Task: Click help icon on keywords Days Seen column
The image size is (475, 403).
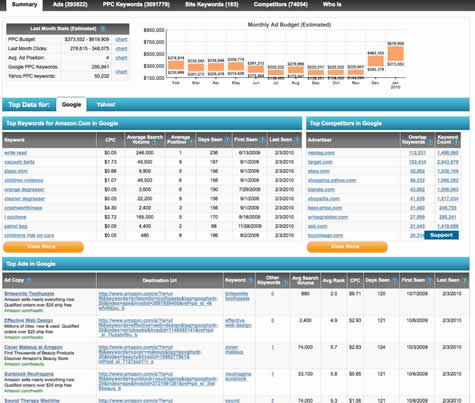Action: point(227,140)
